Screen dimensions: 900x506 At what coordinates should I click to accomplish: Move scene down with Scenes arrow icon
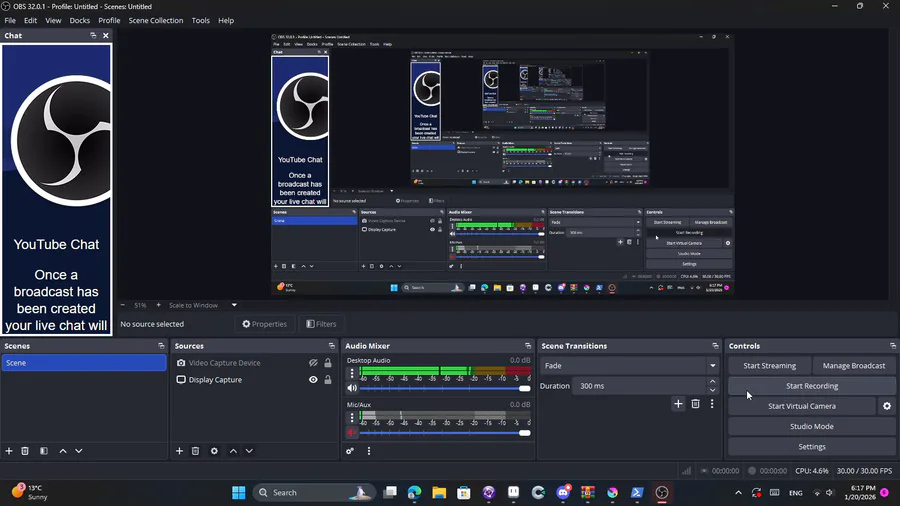point(79,451)
